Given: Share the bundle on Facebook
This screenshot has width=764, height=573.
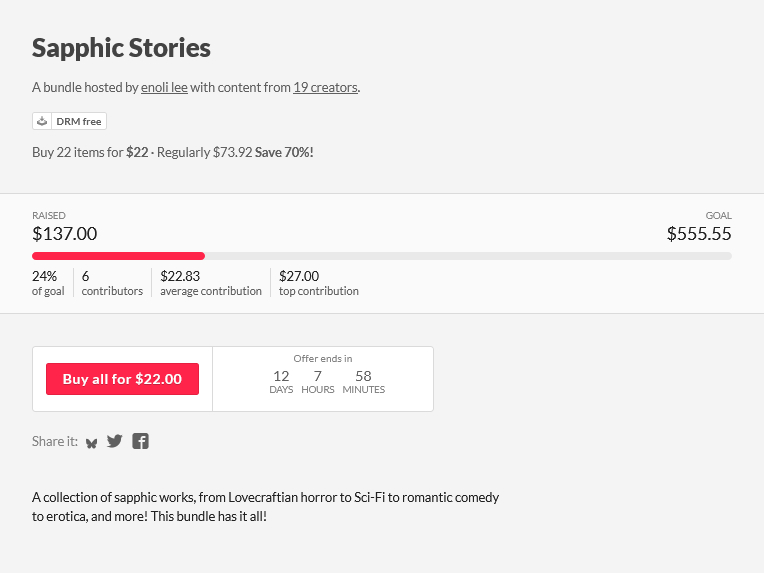Looking at the screenshot, I should click(x=141, y=441).
